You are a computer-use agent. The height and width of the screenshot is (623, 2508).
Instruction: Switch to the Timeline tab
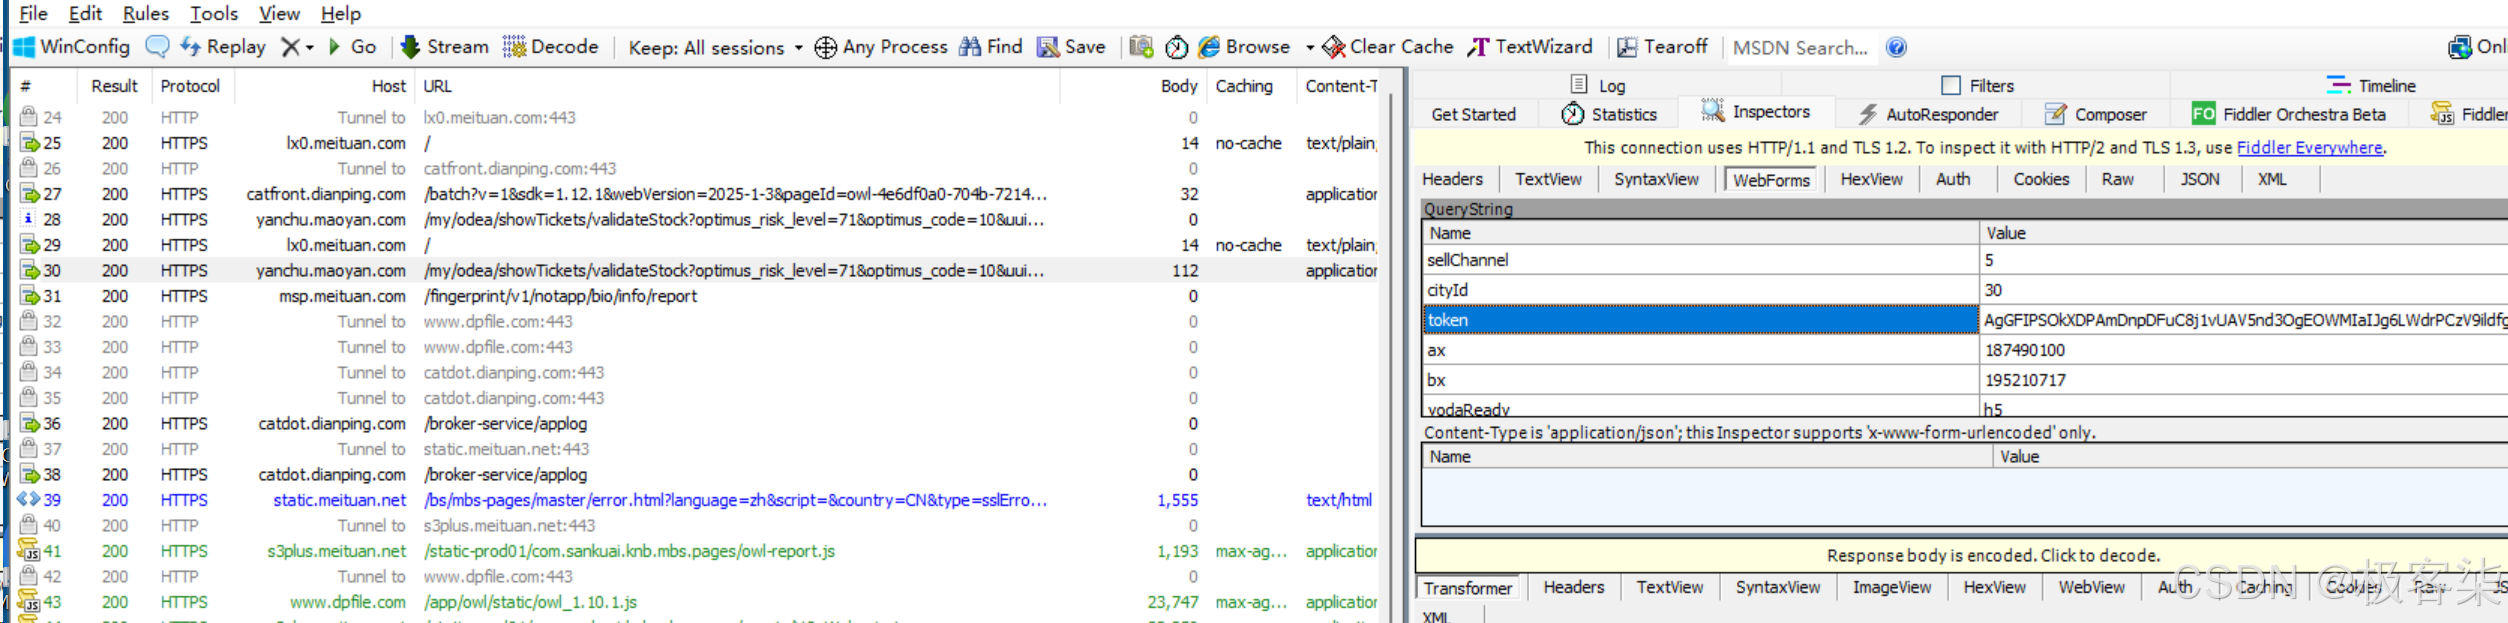[2370, 86]
